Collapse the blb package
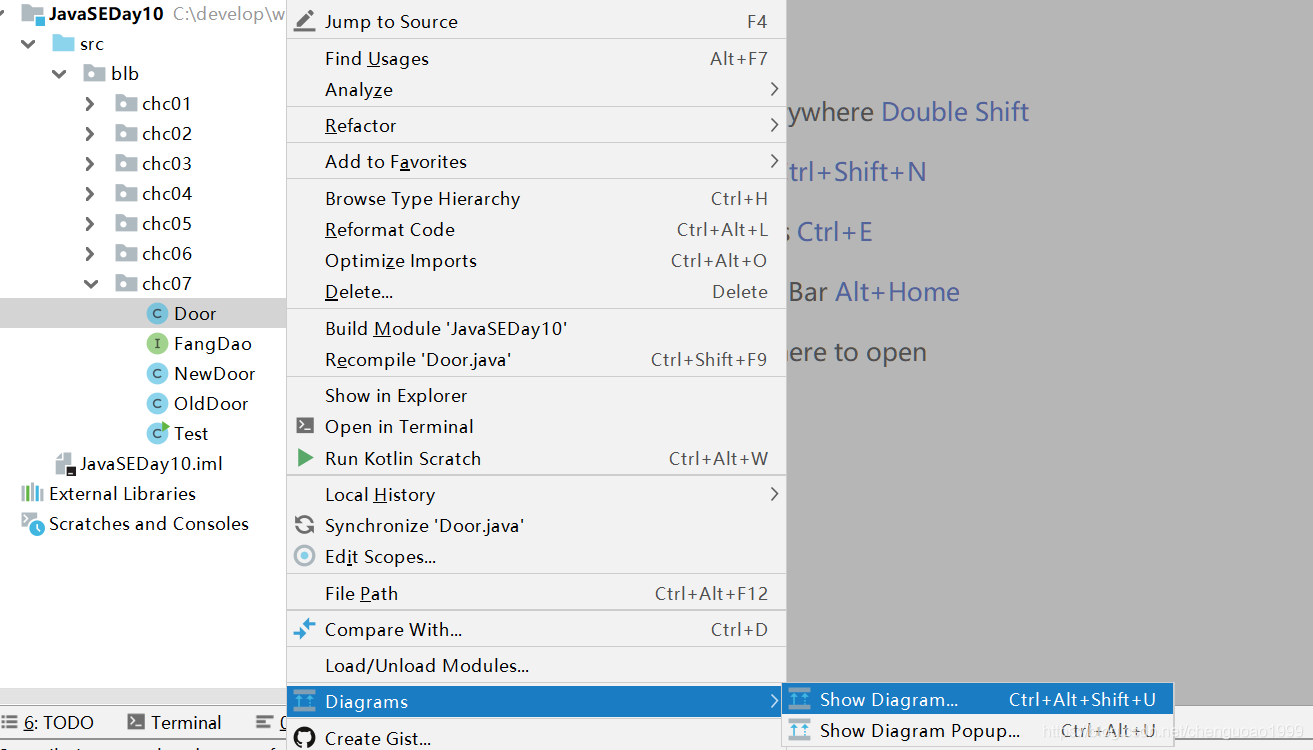Image resolution: width=1313 pixels, height=750 pixels. coord(60,73)
